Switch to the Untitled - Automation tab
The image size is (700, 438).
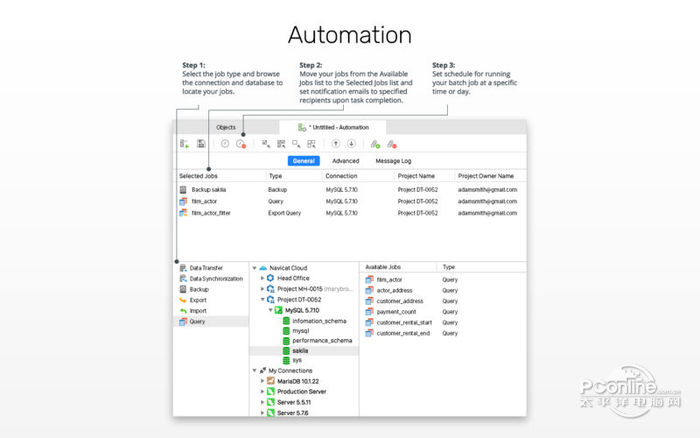coord(333,127)
